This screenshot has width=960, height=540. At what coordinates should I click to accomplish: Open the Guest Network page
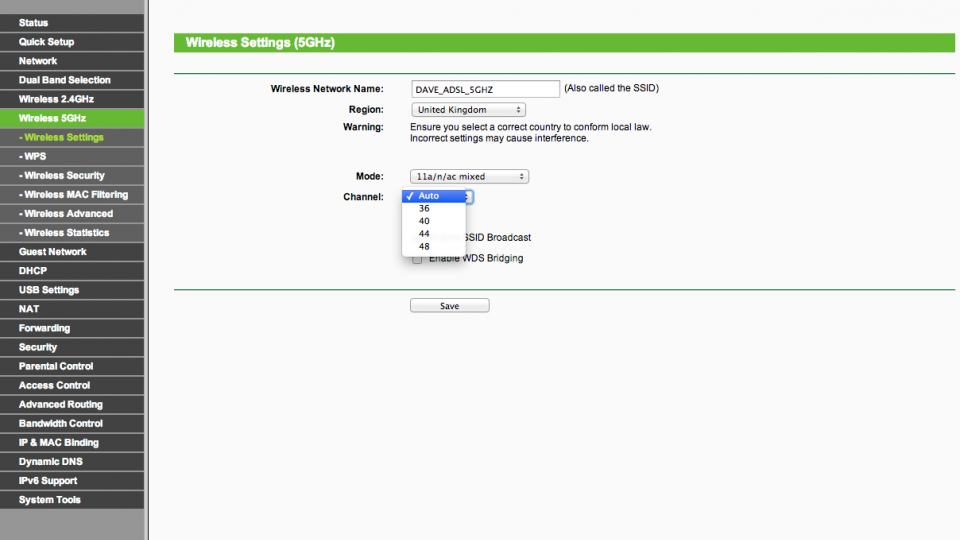(x=72, y=252)
